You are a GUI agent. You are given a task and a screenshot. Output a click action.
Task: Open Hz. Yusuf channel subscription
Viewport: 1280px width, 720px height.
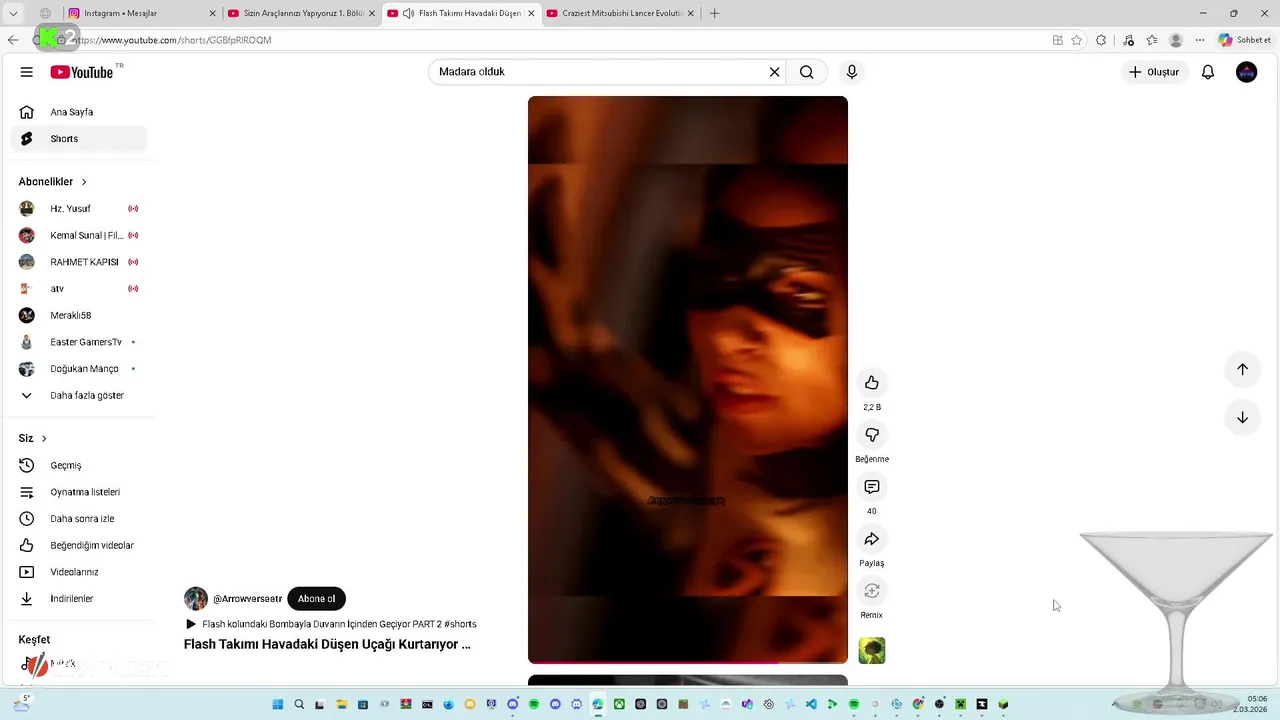[78, 209]
